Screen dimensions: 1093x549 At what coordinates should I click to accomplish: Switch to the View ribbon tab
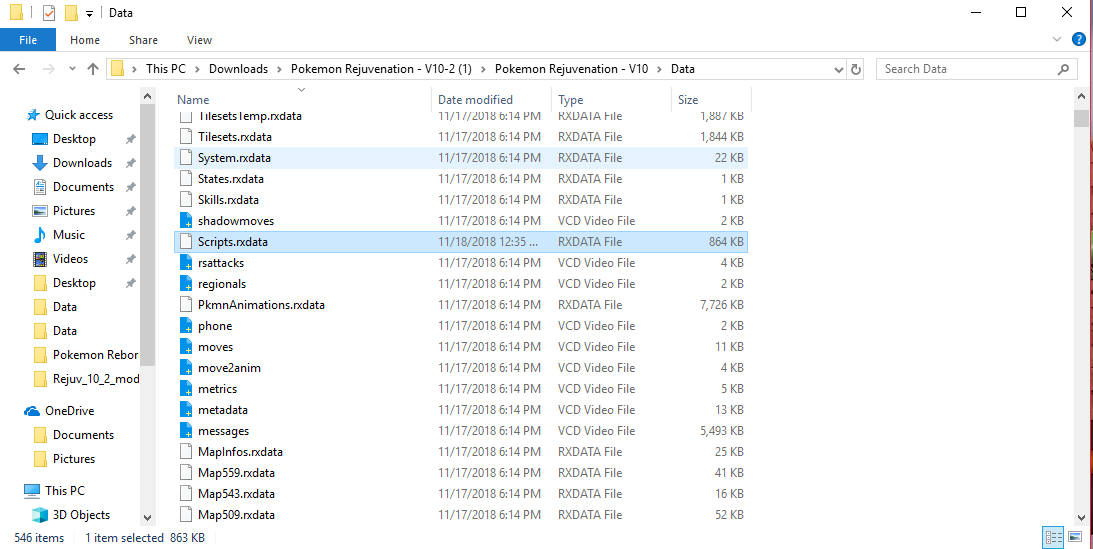point(199,40)
